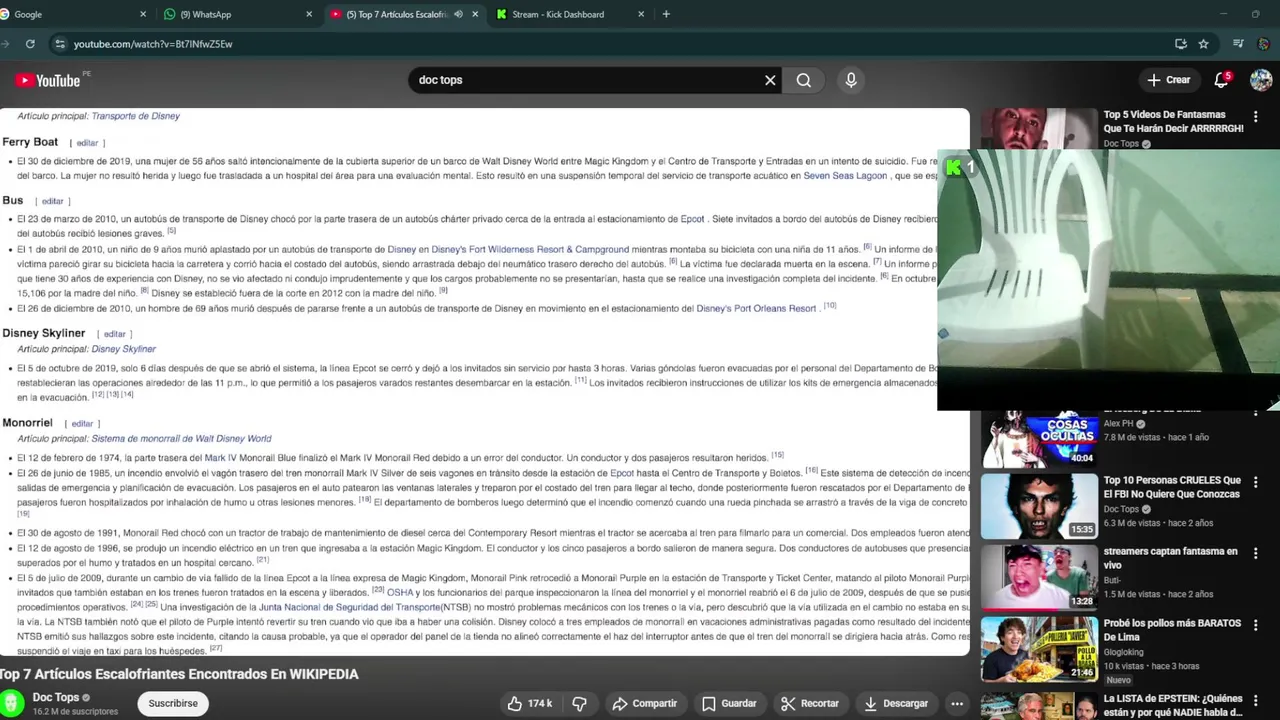The width and height of the screenshot is (1280, 720).
Task: Click the 'Ferry Boat' heading in video
Action: coord(30,142)
